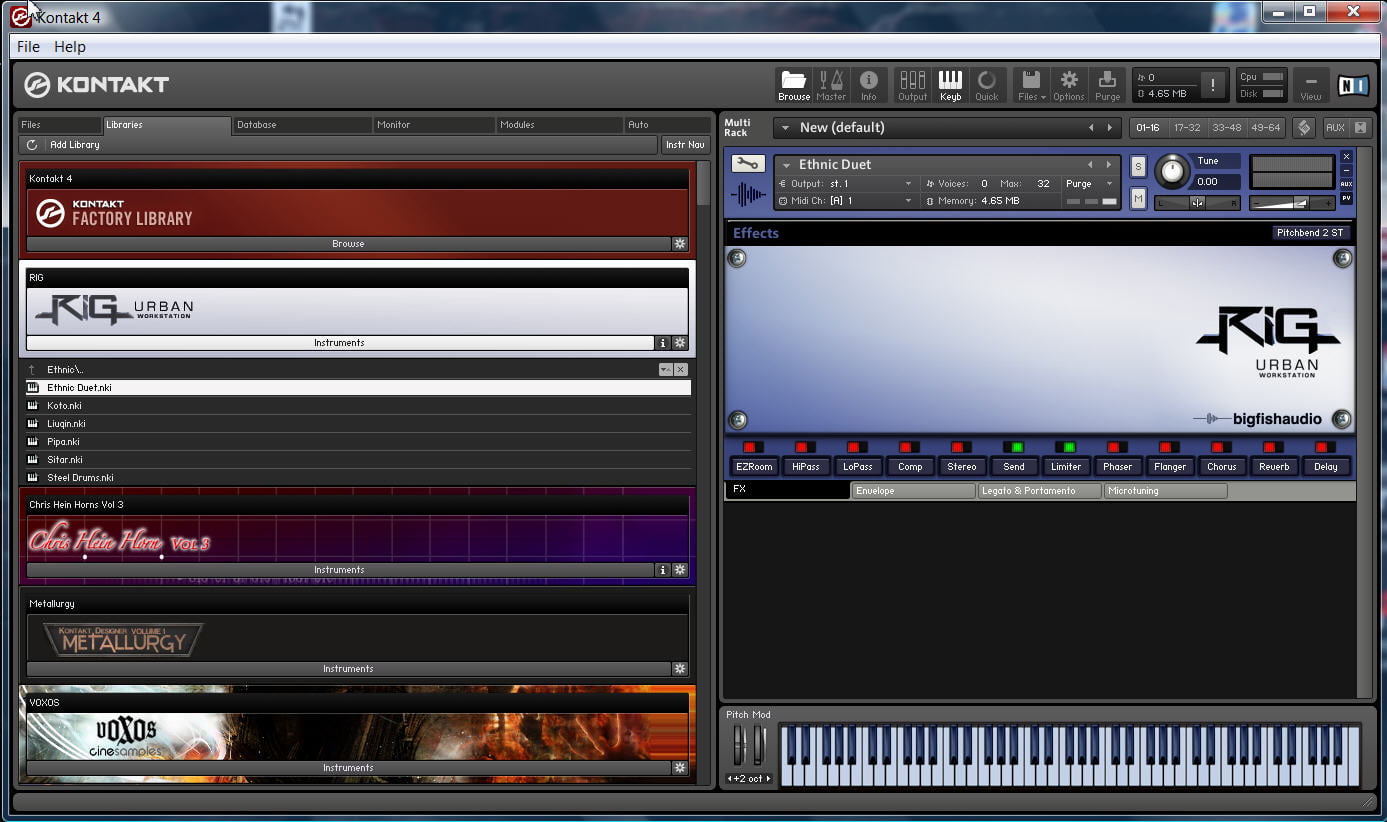This screenshot has width=1387, height=822.
Task: Toggle the Keyb on-screen keyboard icon
Action: click(x=950, y=85)
